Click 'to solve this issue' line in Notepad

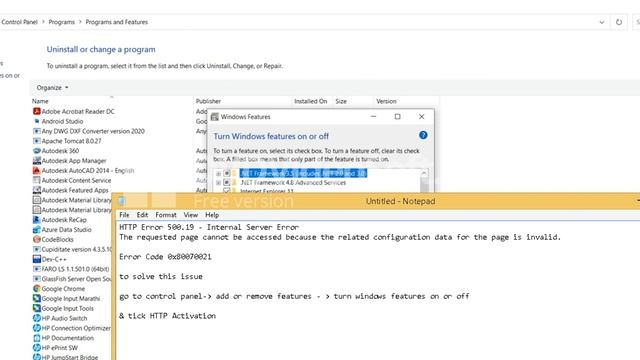pyautogui.click(x=161, y=276)
